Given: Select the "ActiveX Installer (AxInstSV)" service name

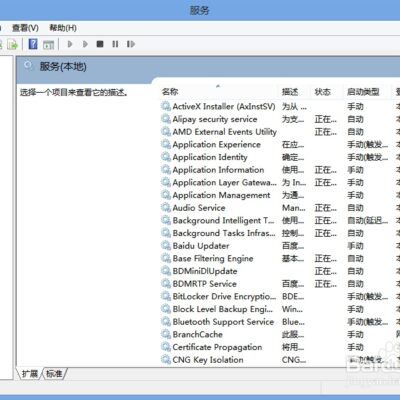Looking at the screenshot, I should (x=224, y=107).
